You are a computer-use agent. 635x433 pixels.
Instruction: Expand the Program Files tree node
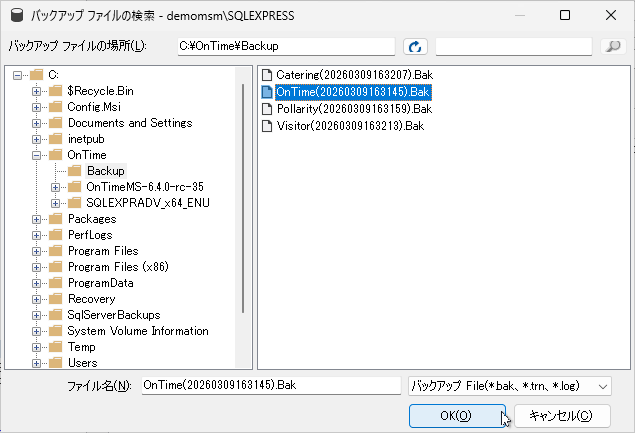click(37, 251)
